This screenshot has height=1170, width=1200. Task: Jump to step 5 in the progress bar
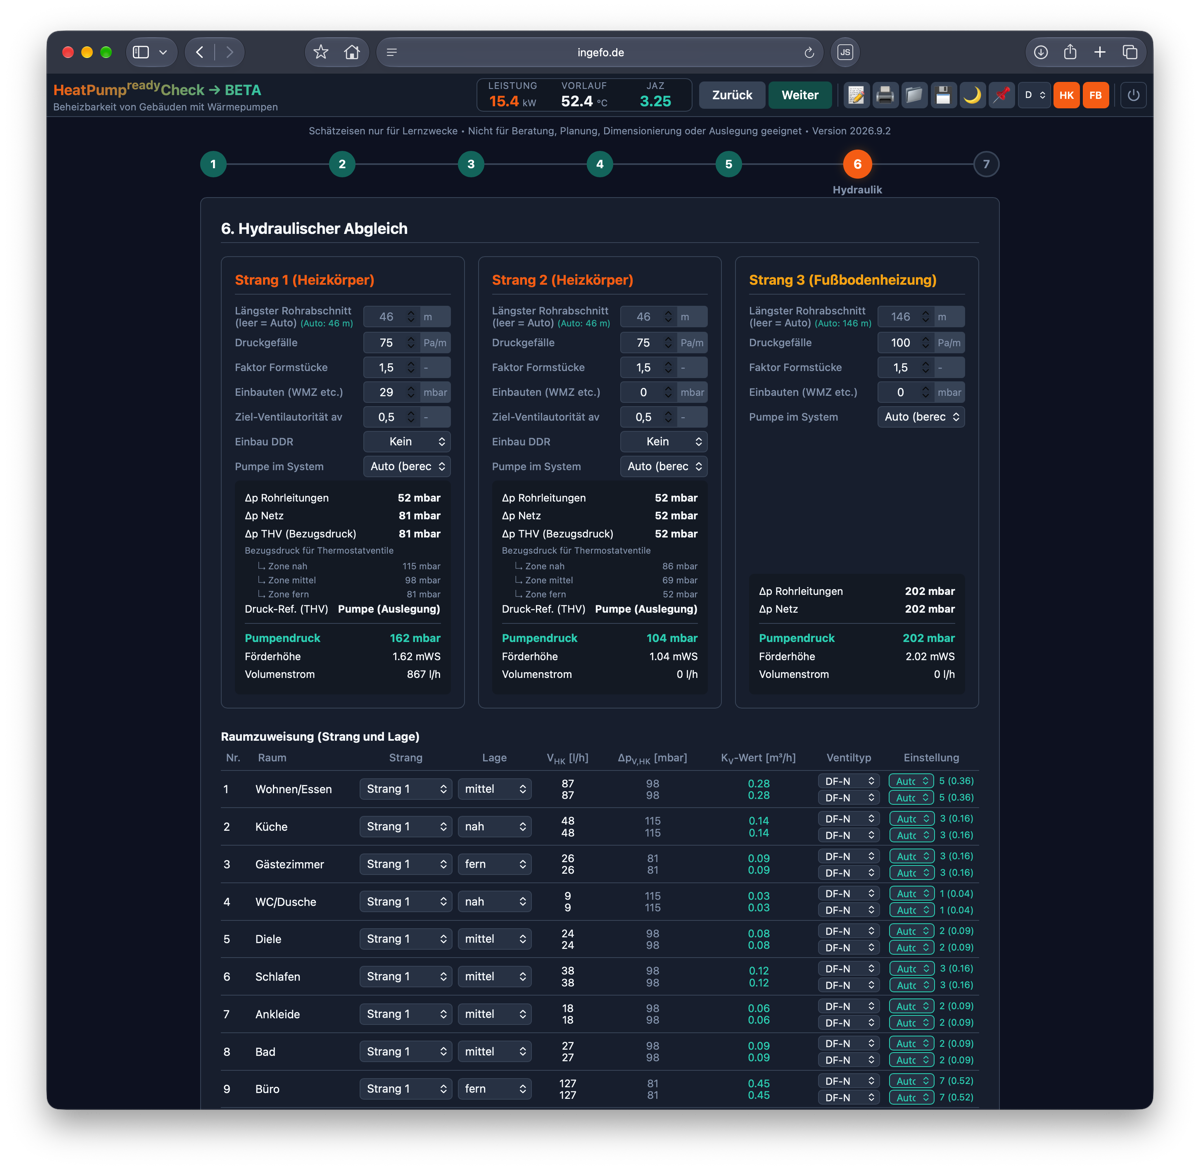pos(729,164)
